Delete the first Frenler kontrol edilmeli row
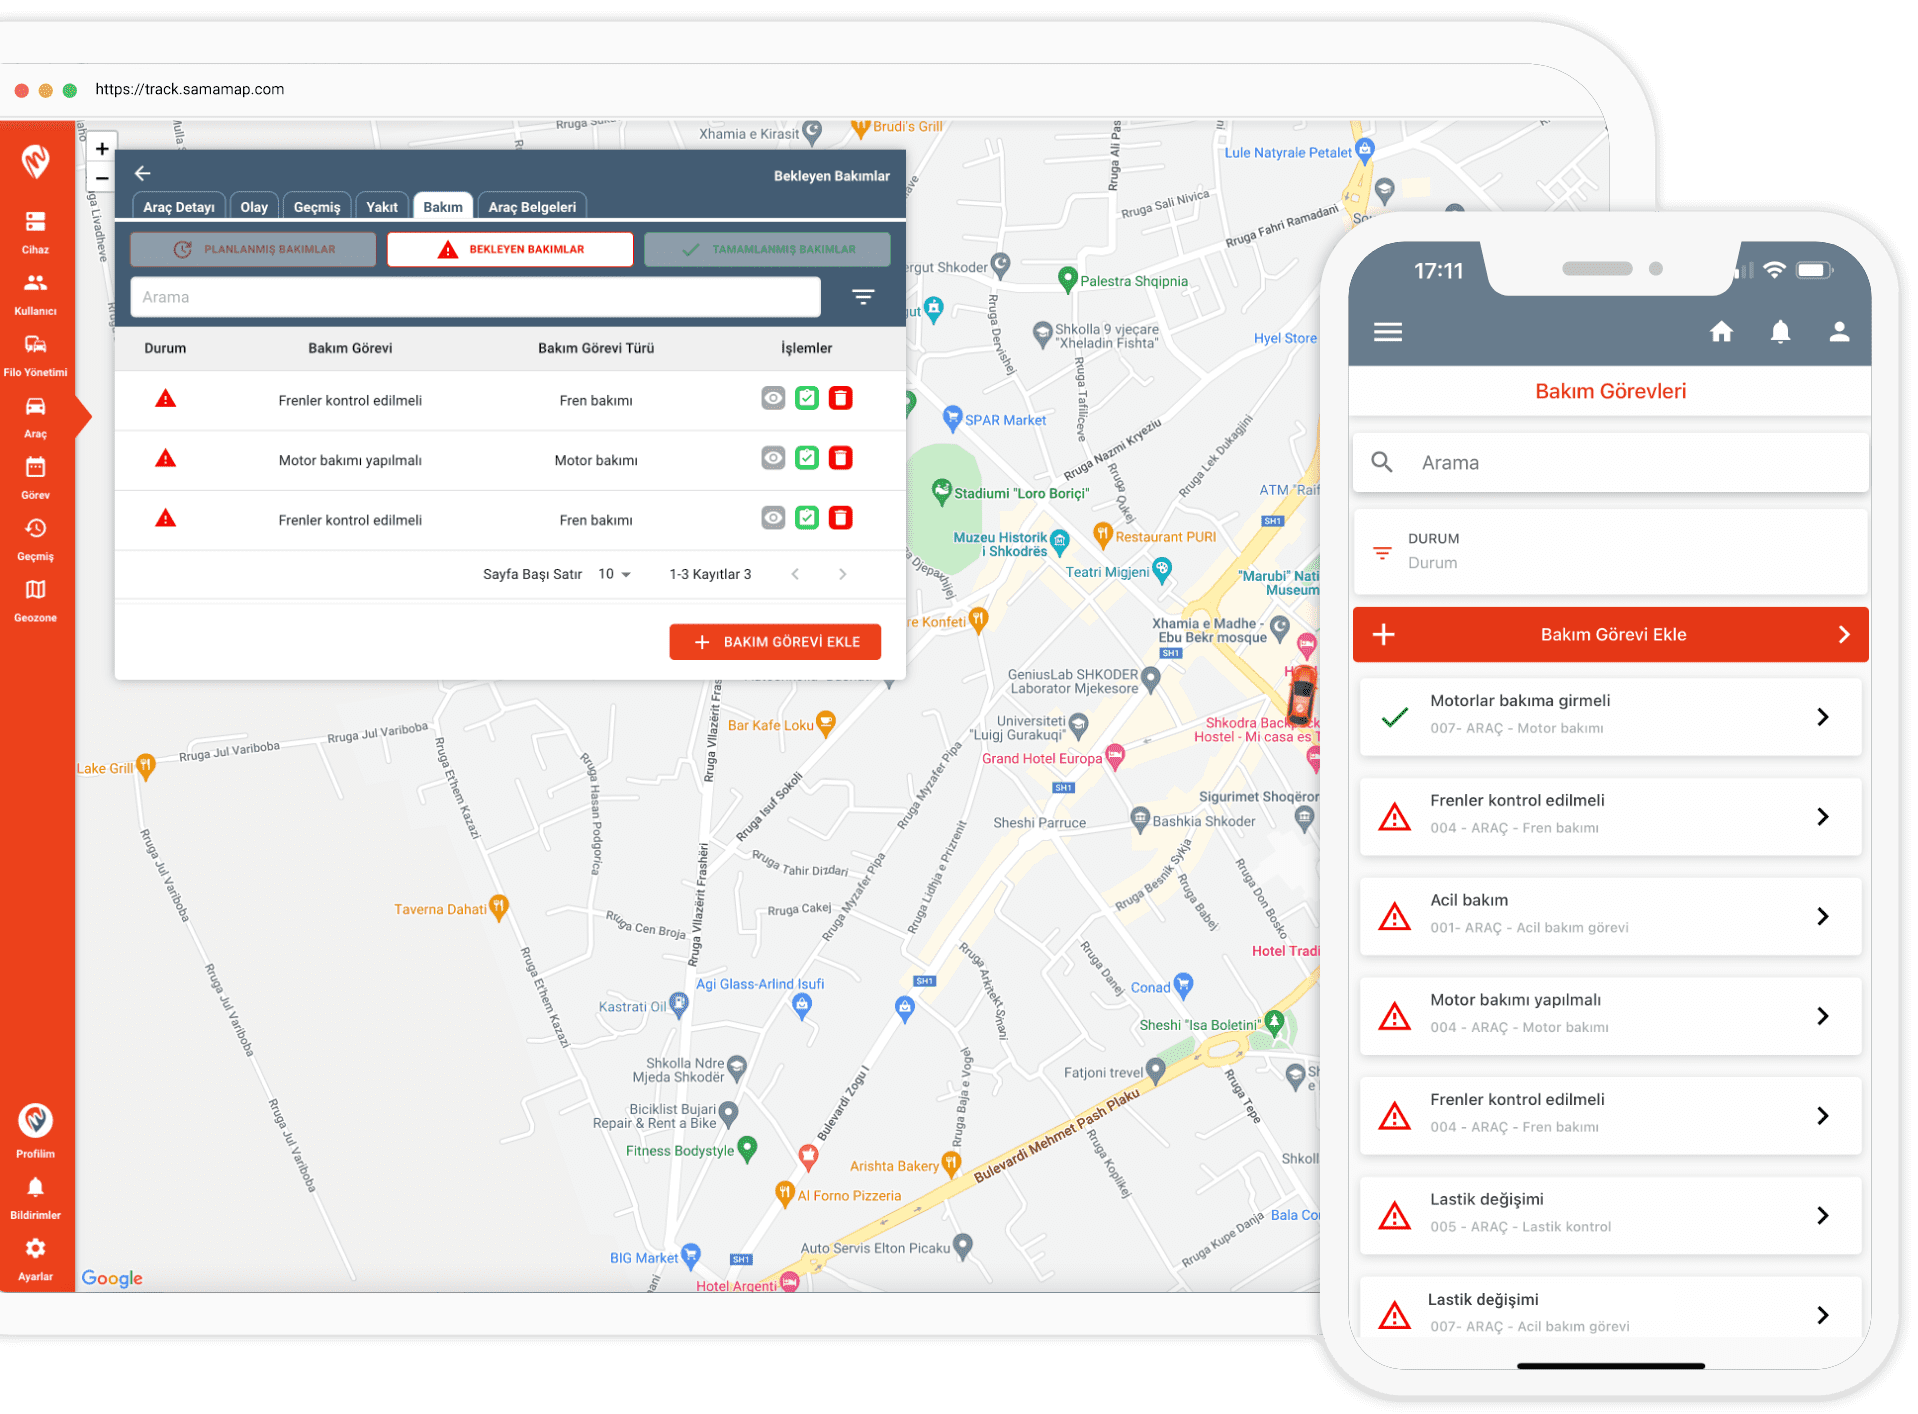Image resolution: width=1918 pixels, height=1414 pixels. 841,398
